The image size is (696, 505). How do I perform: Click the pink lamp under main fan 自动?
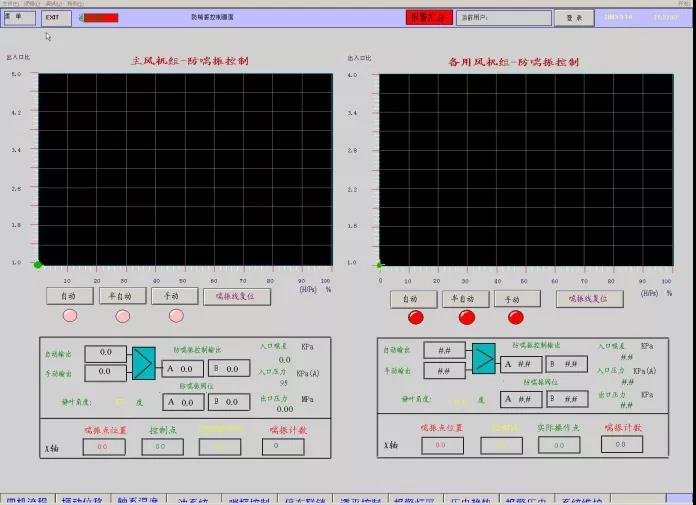(70, 316)
